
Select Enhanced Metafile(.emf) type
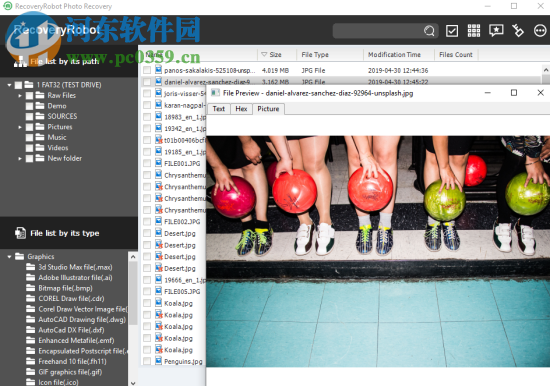(76, 340)
